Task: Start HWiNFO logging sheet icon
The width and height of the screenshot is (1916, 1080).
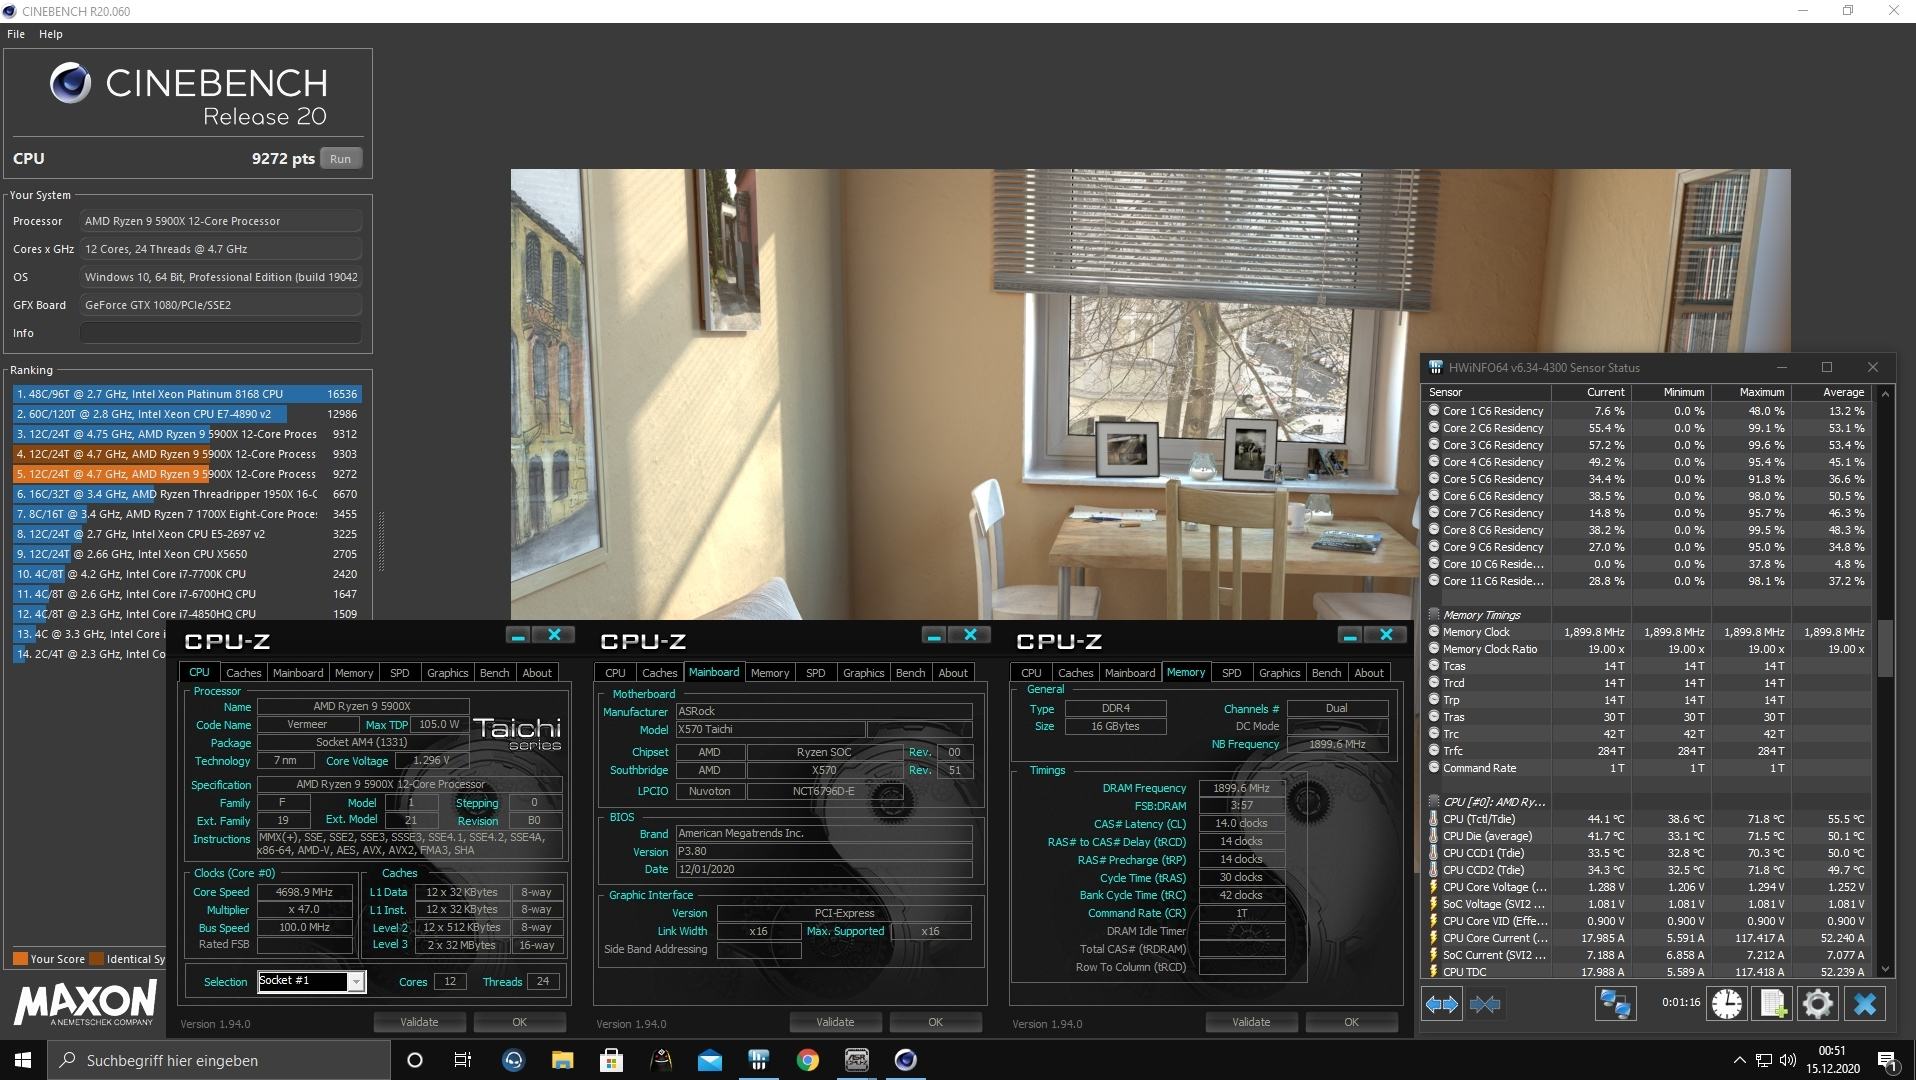Action: pyautogui.click(x=1772, y=1004)
